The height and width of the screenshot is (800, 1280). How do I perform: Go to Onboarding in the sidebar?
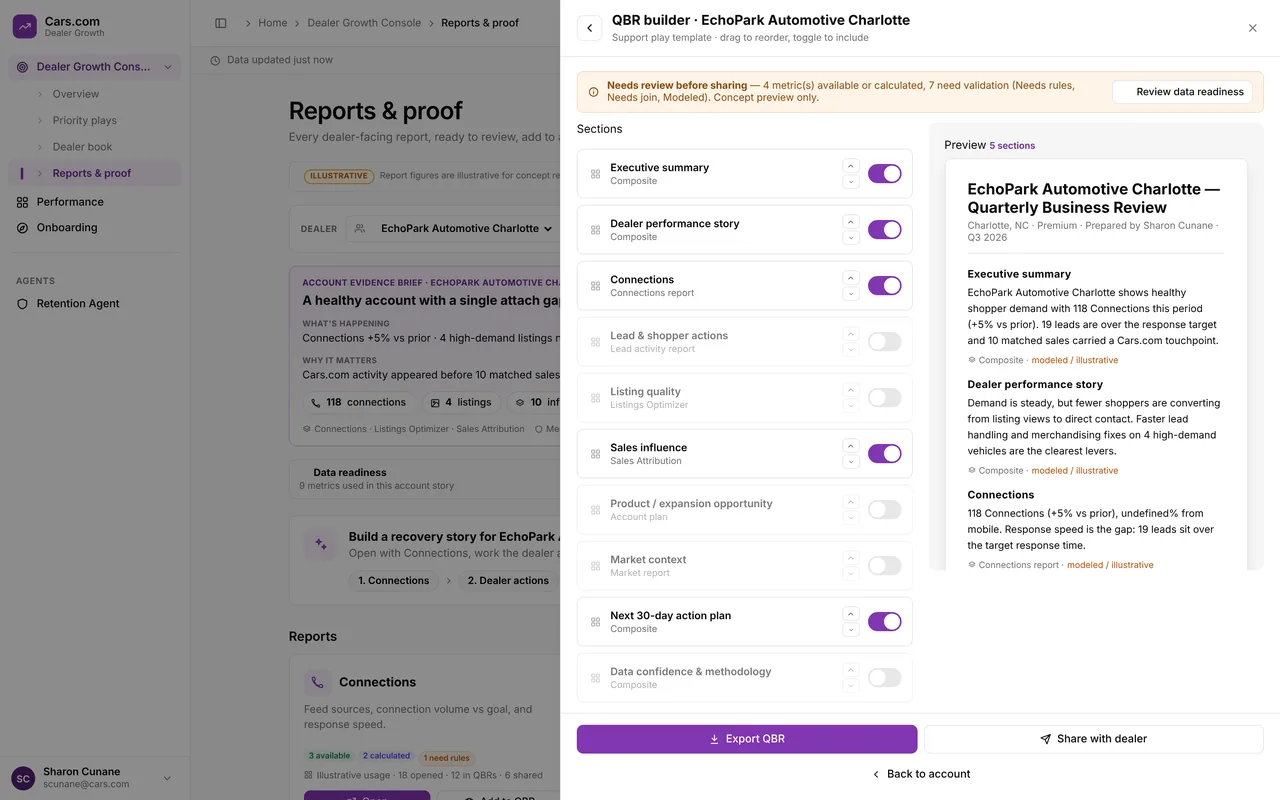67,228
